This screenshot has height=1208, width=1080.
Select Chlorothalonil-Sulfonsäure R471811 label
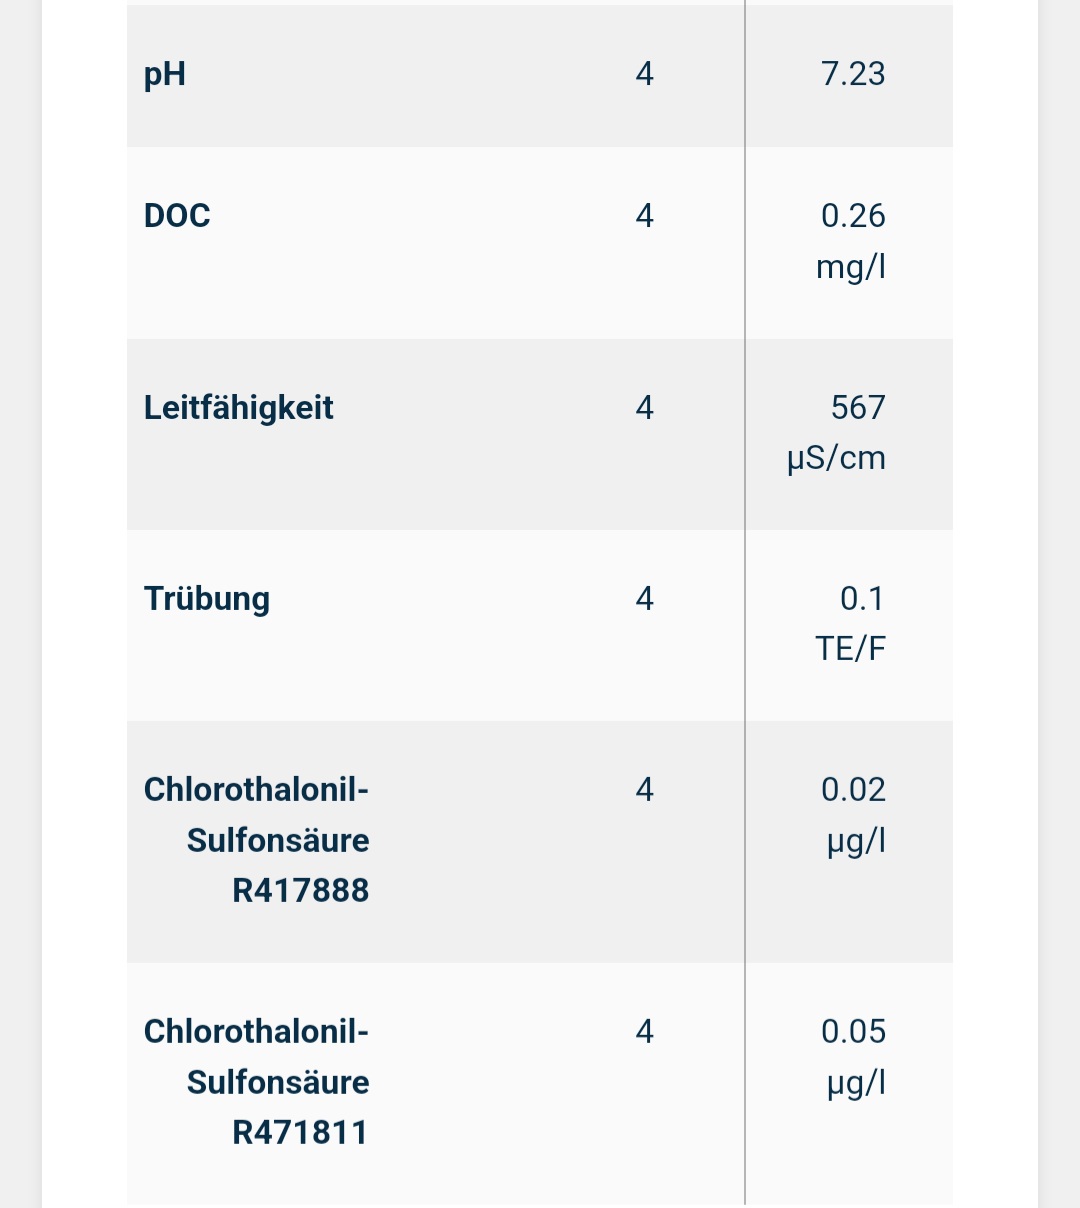[x=257, y=1082]
